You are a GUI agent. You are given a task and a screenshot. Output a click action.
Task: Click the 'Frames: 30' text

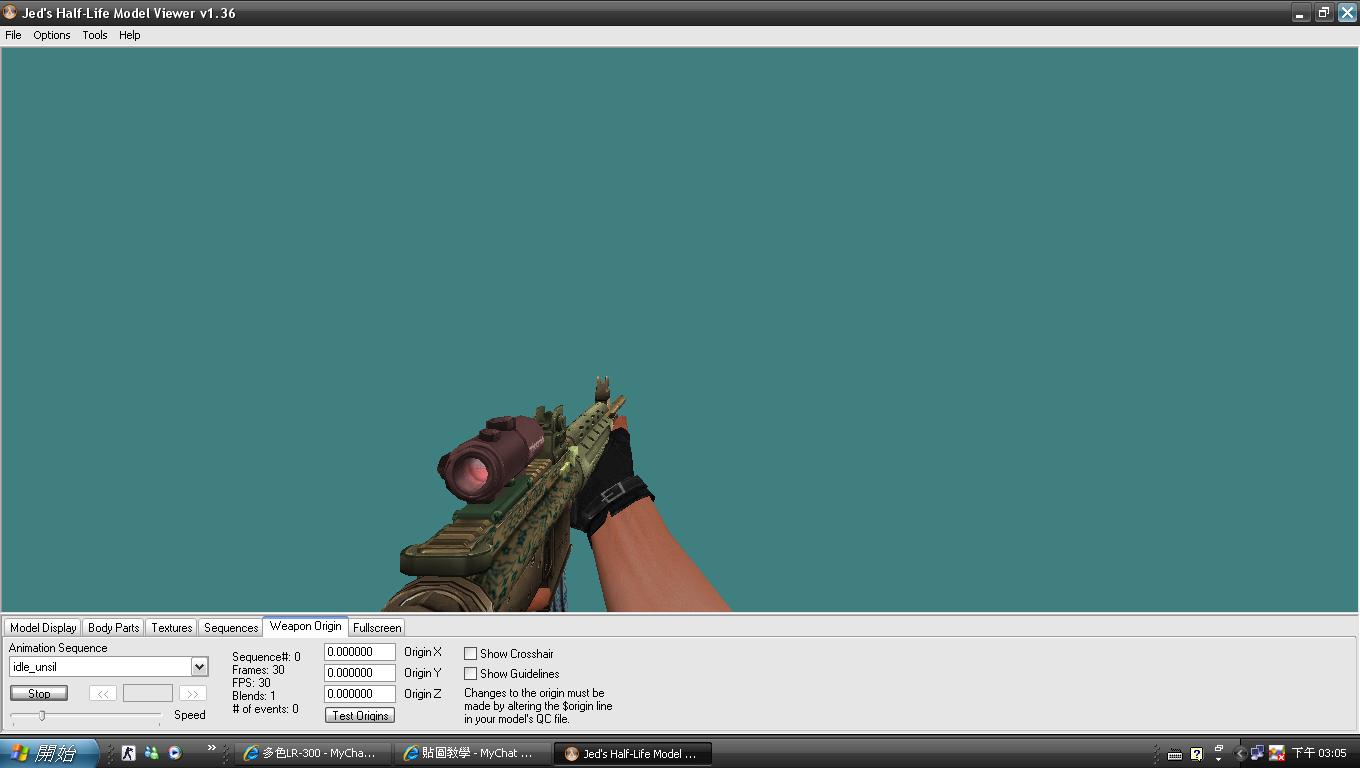pyautogui.click(x=258, y=670)
